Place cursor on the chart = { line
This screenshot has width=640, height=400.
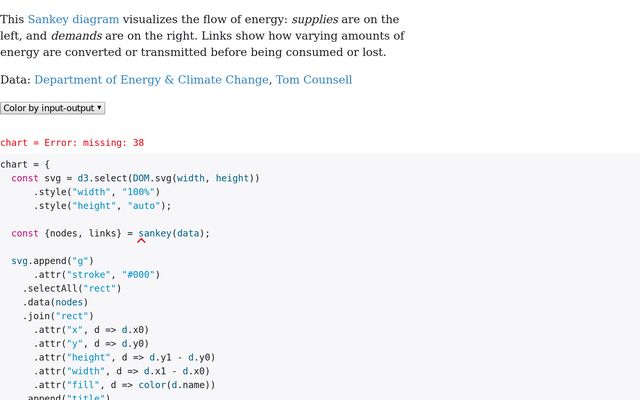click(25, 164)
